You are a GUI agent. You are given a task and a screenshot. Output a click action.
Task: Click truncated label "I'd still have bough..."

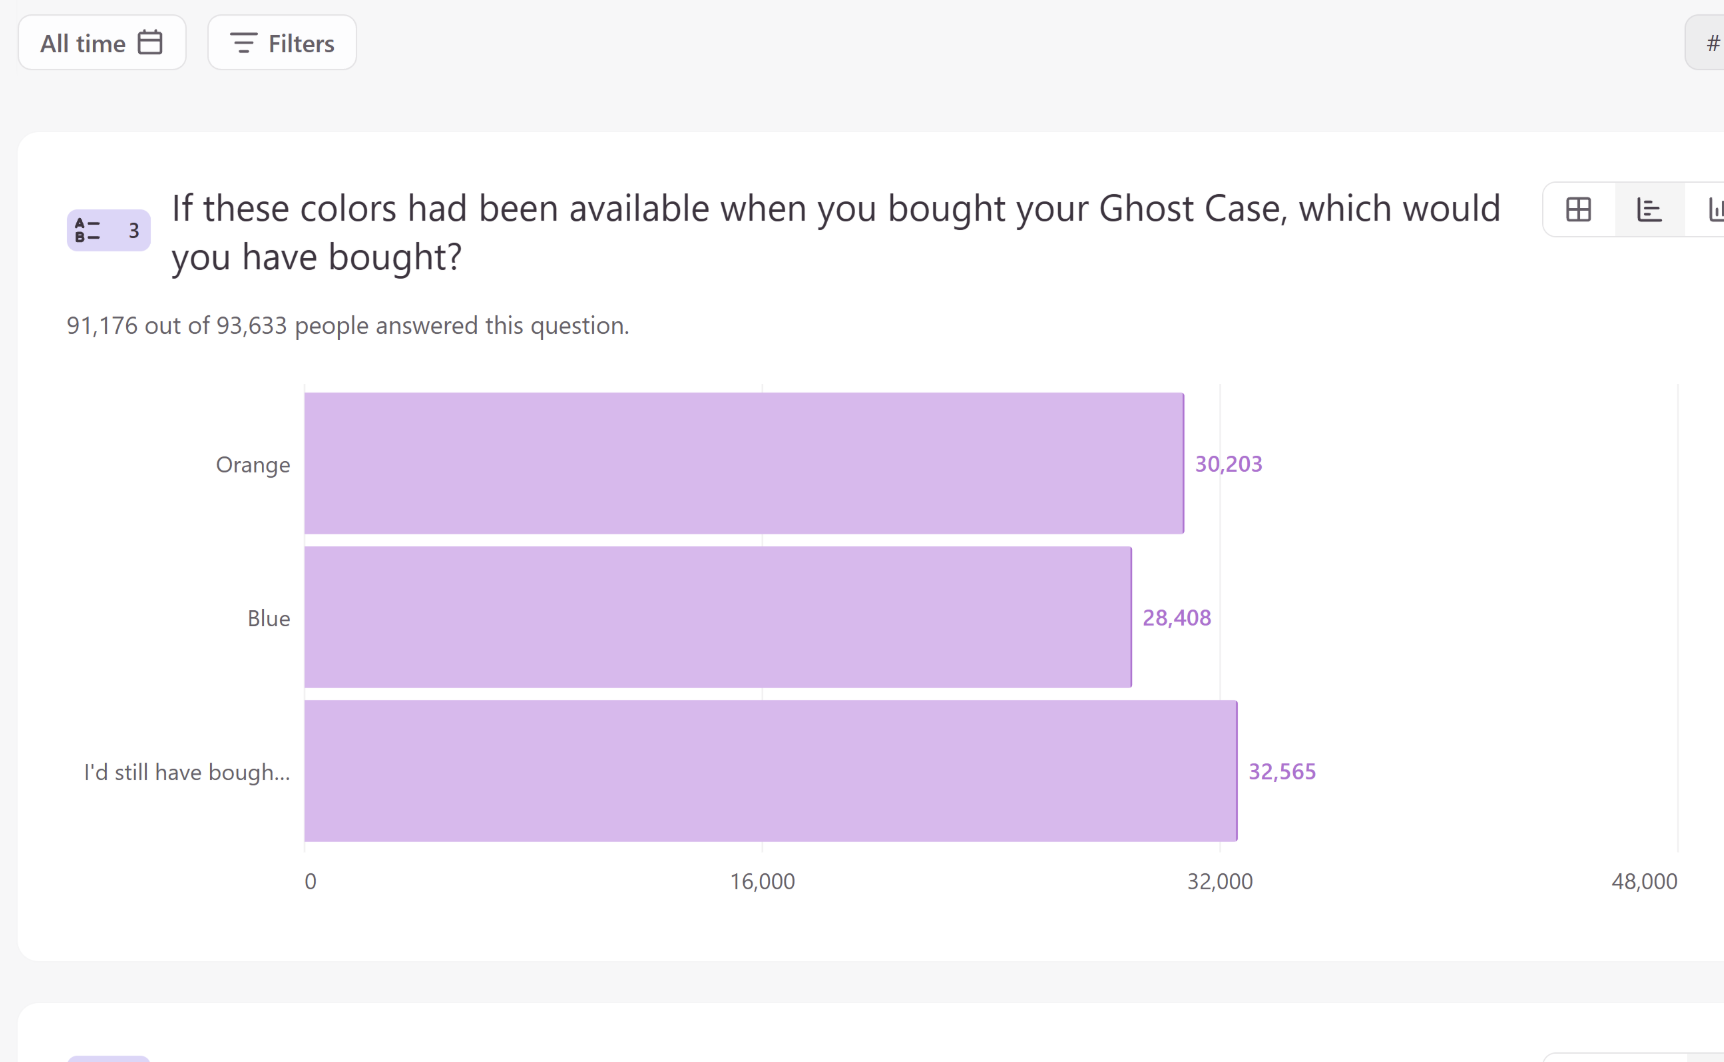pyautogui.click(x=187, y=772)
